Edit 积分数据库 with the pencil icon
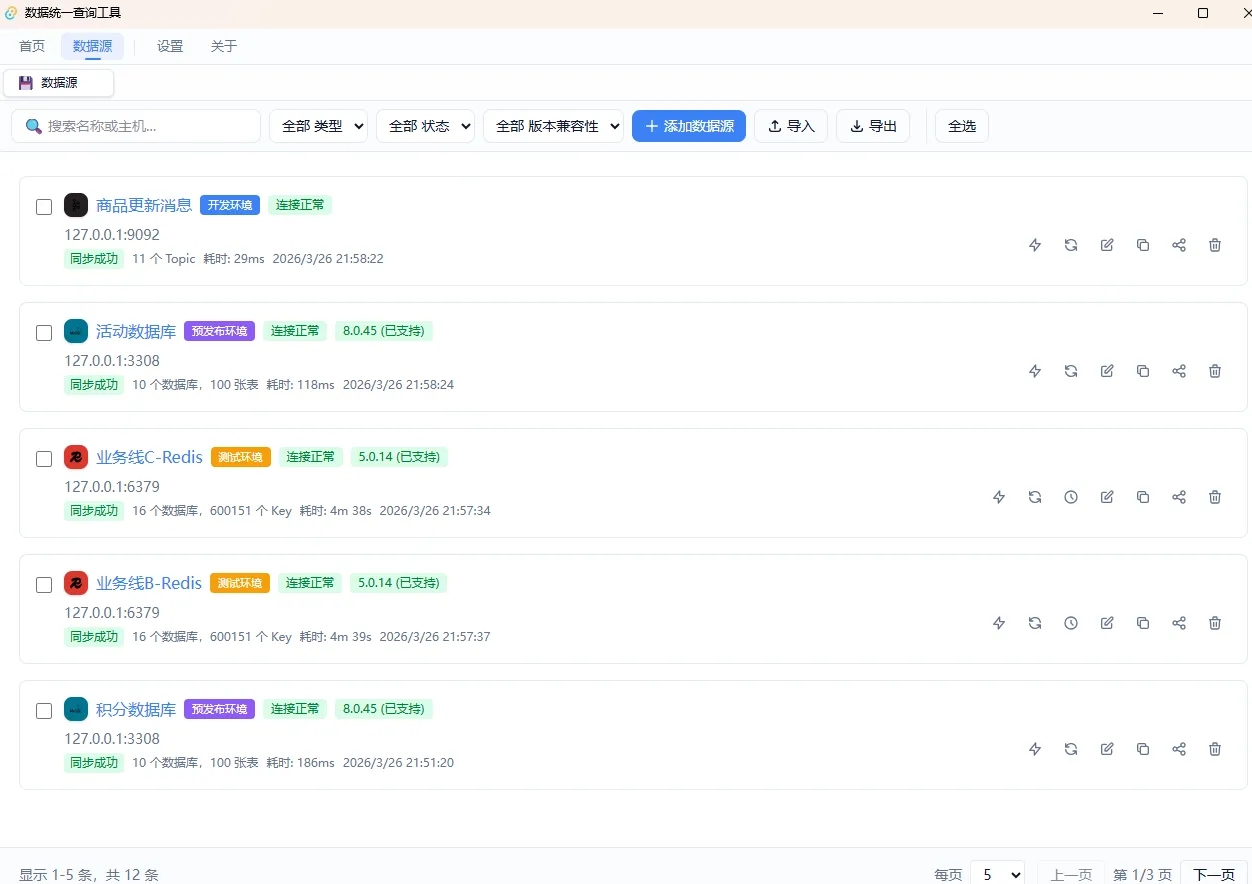The height and width of the screenshot is (884, 1252). 1107,749
